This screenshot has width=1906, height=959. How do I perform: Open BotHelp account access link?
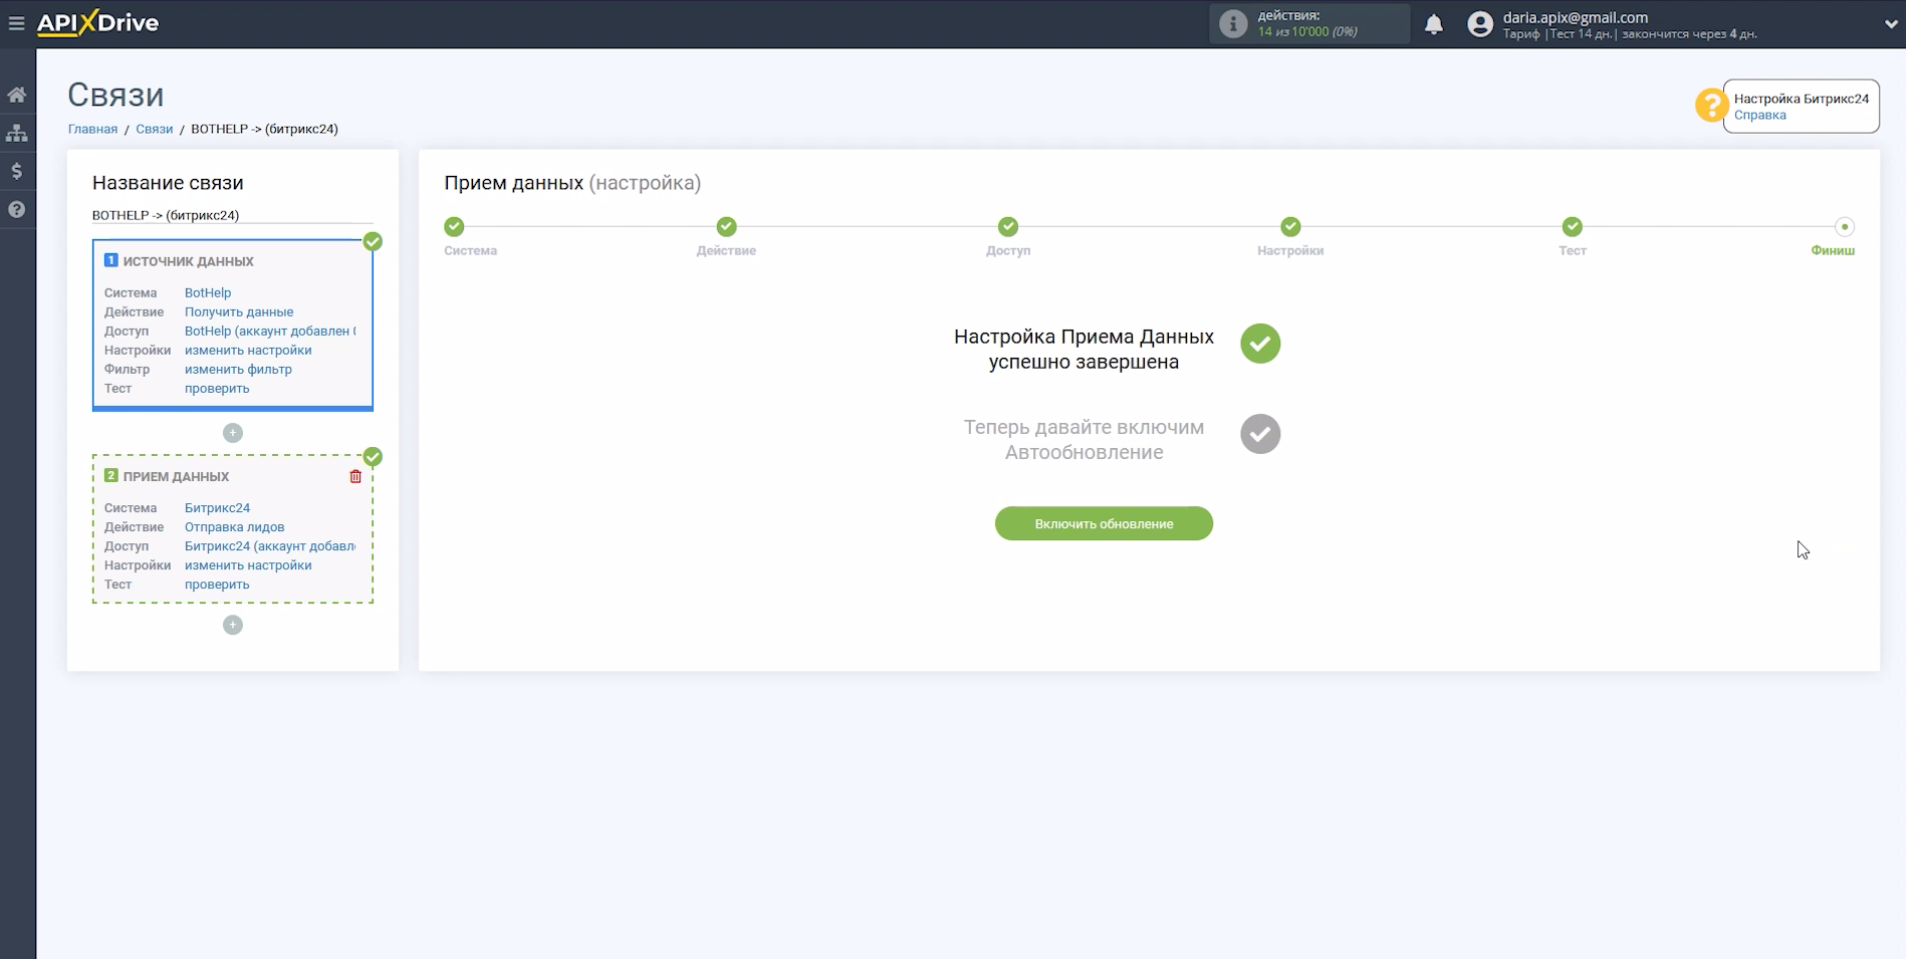[270, 331]
